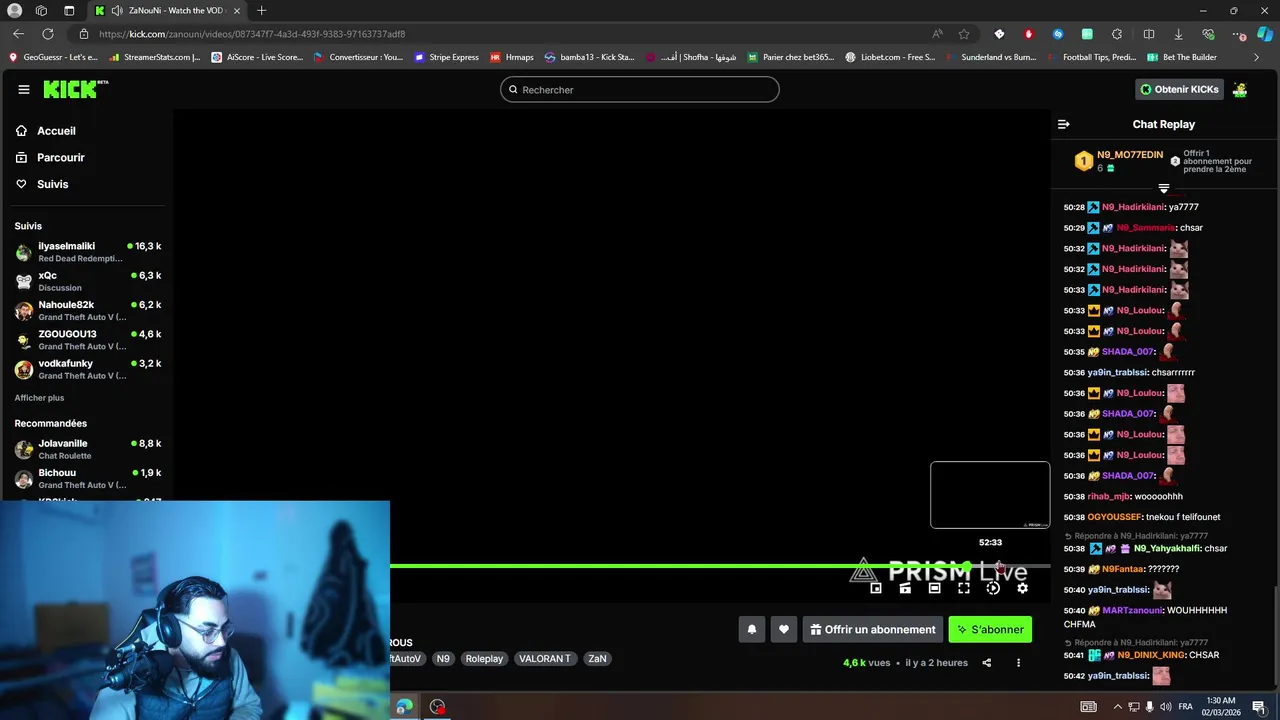Viewport: 1280px width, 720px height.
Task: Open picture-in-picture player mode
Action: pyautogui.click(x=876, y=588)
